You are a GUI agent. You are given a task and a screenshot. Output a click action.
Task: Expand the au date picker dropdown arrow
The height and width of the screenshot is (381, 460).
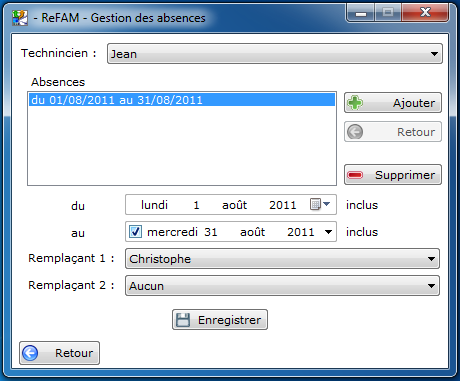(328, 232)
